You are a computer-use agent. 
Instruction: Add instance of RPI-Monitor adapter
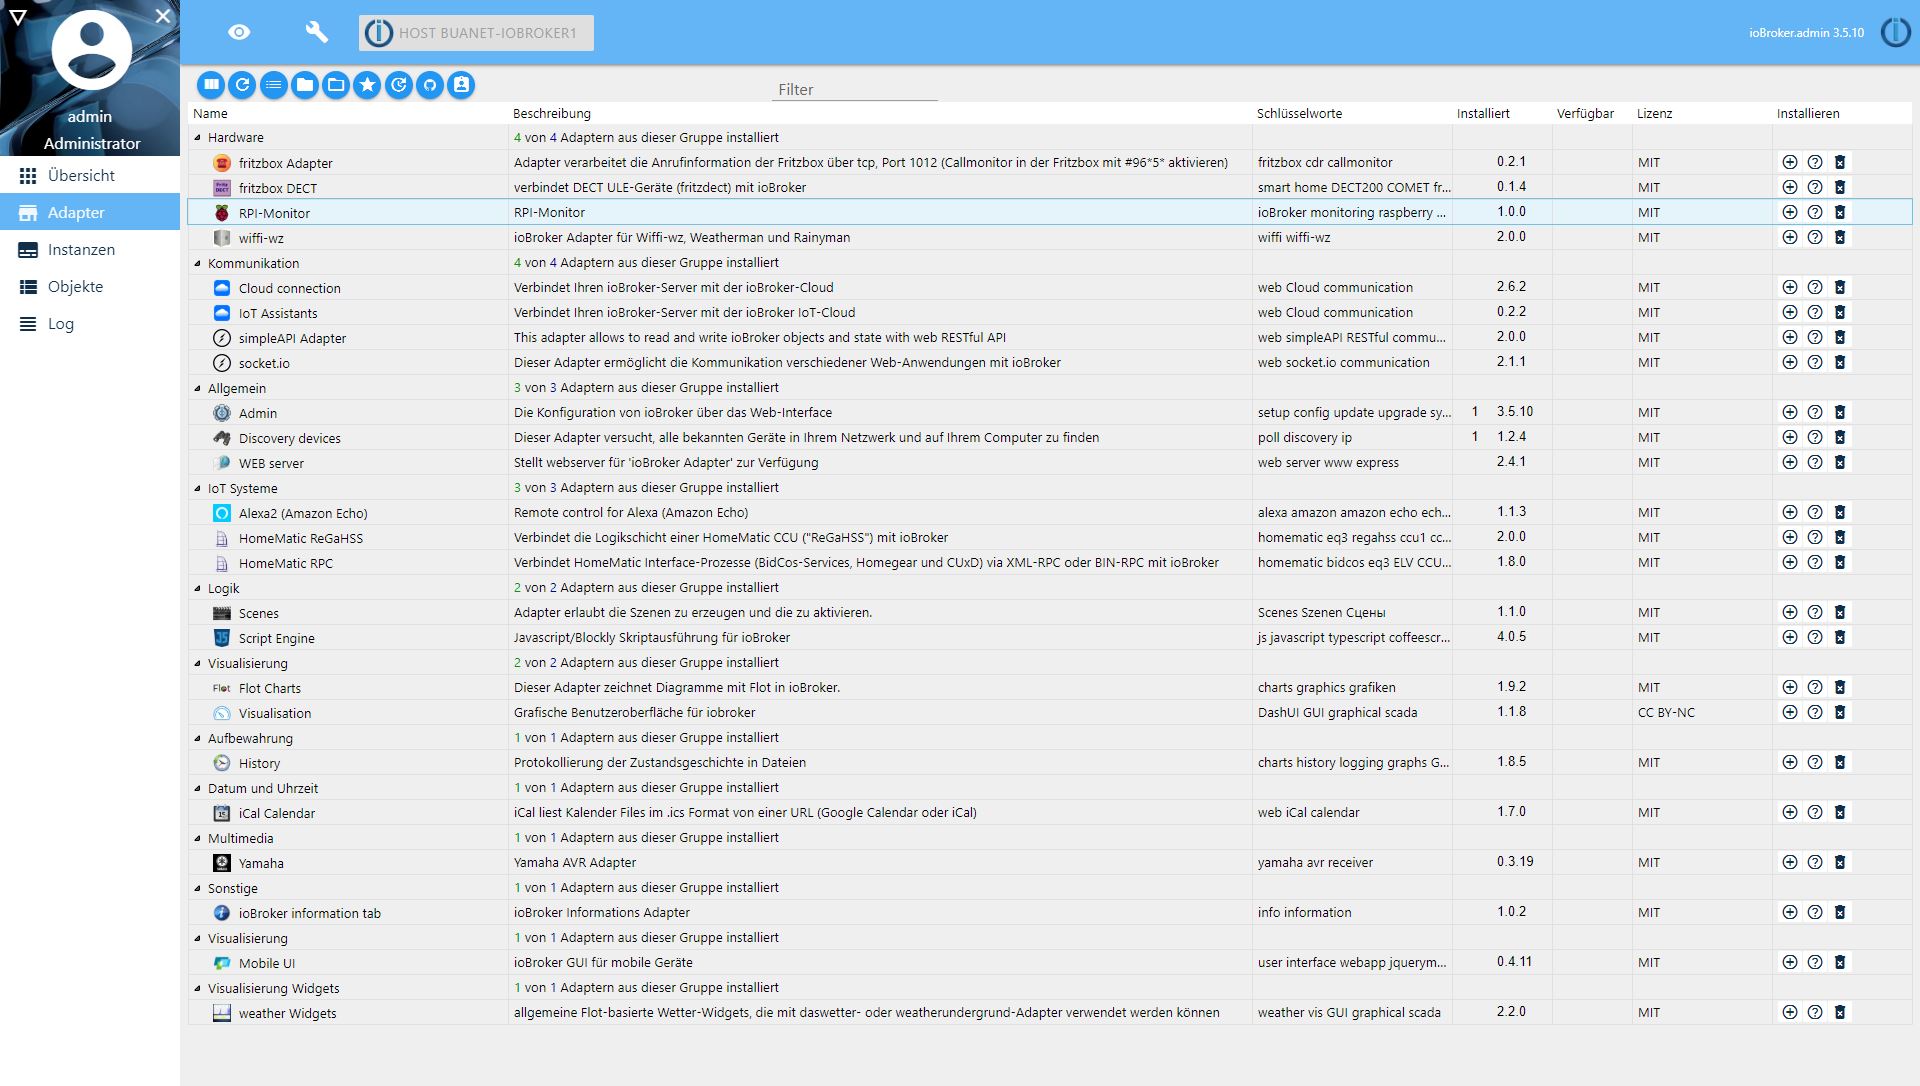1789,212
